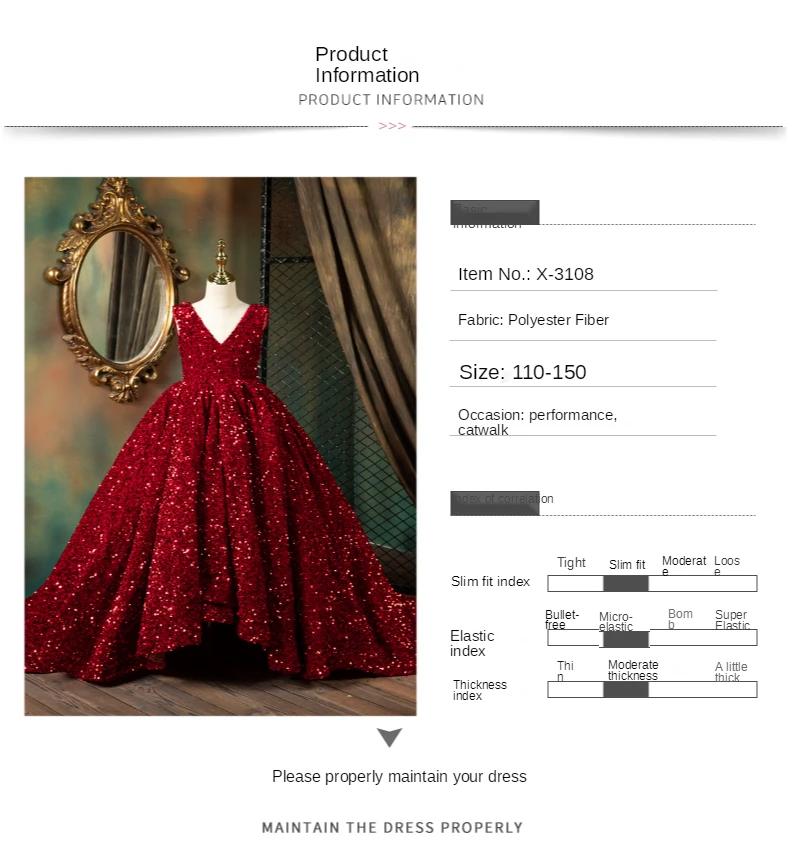
Task: Click Please properly maintain your dress text
Action: pos(399,776)
